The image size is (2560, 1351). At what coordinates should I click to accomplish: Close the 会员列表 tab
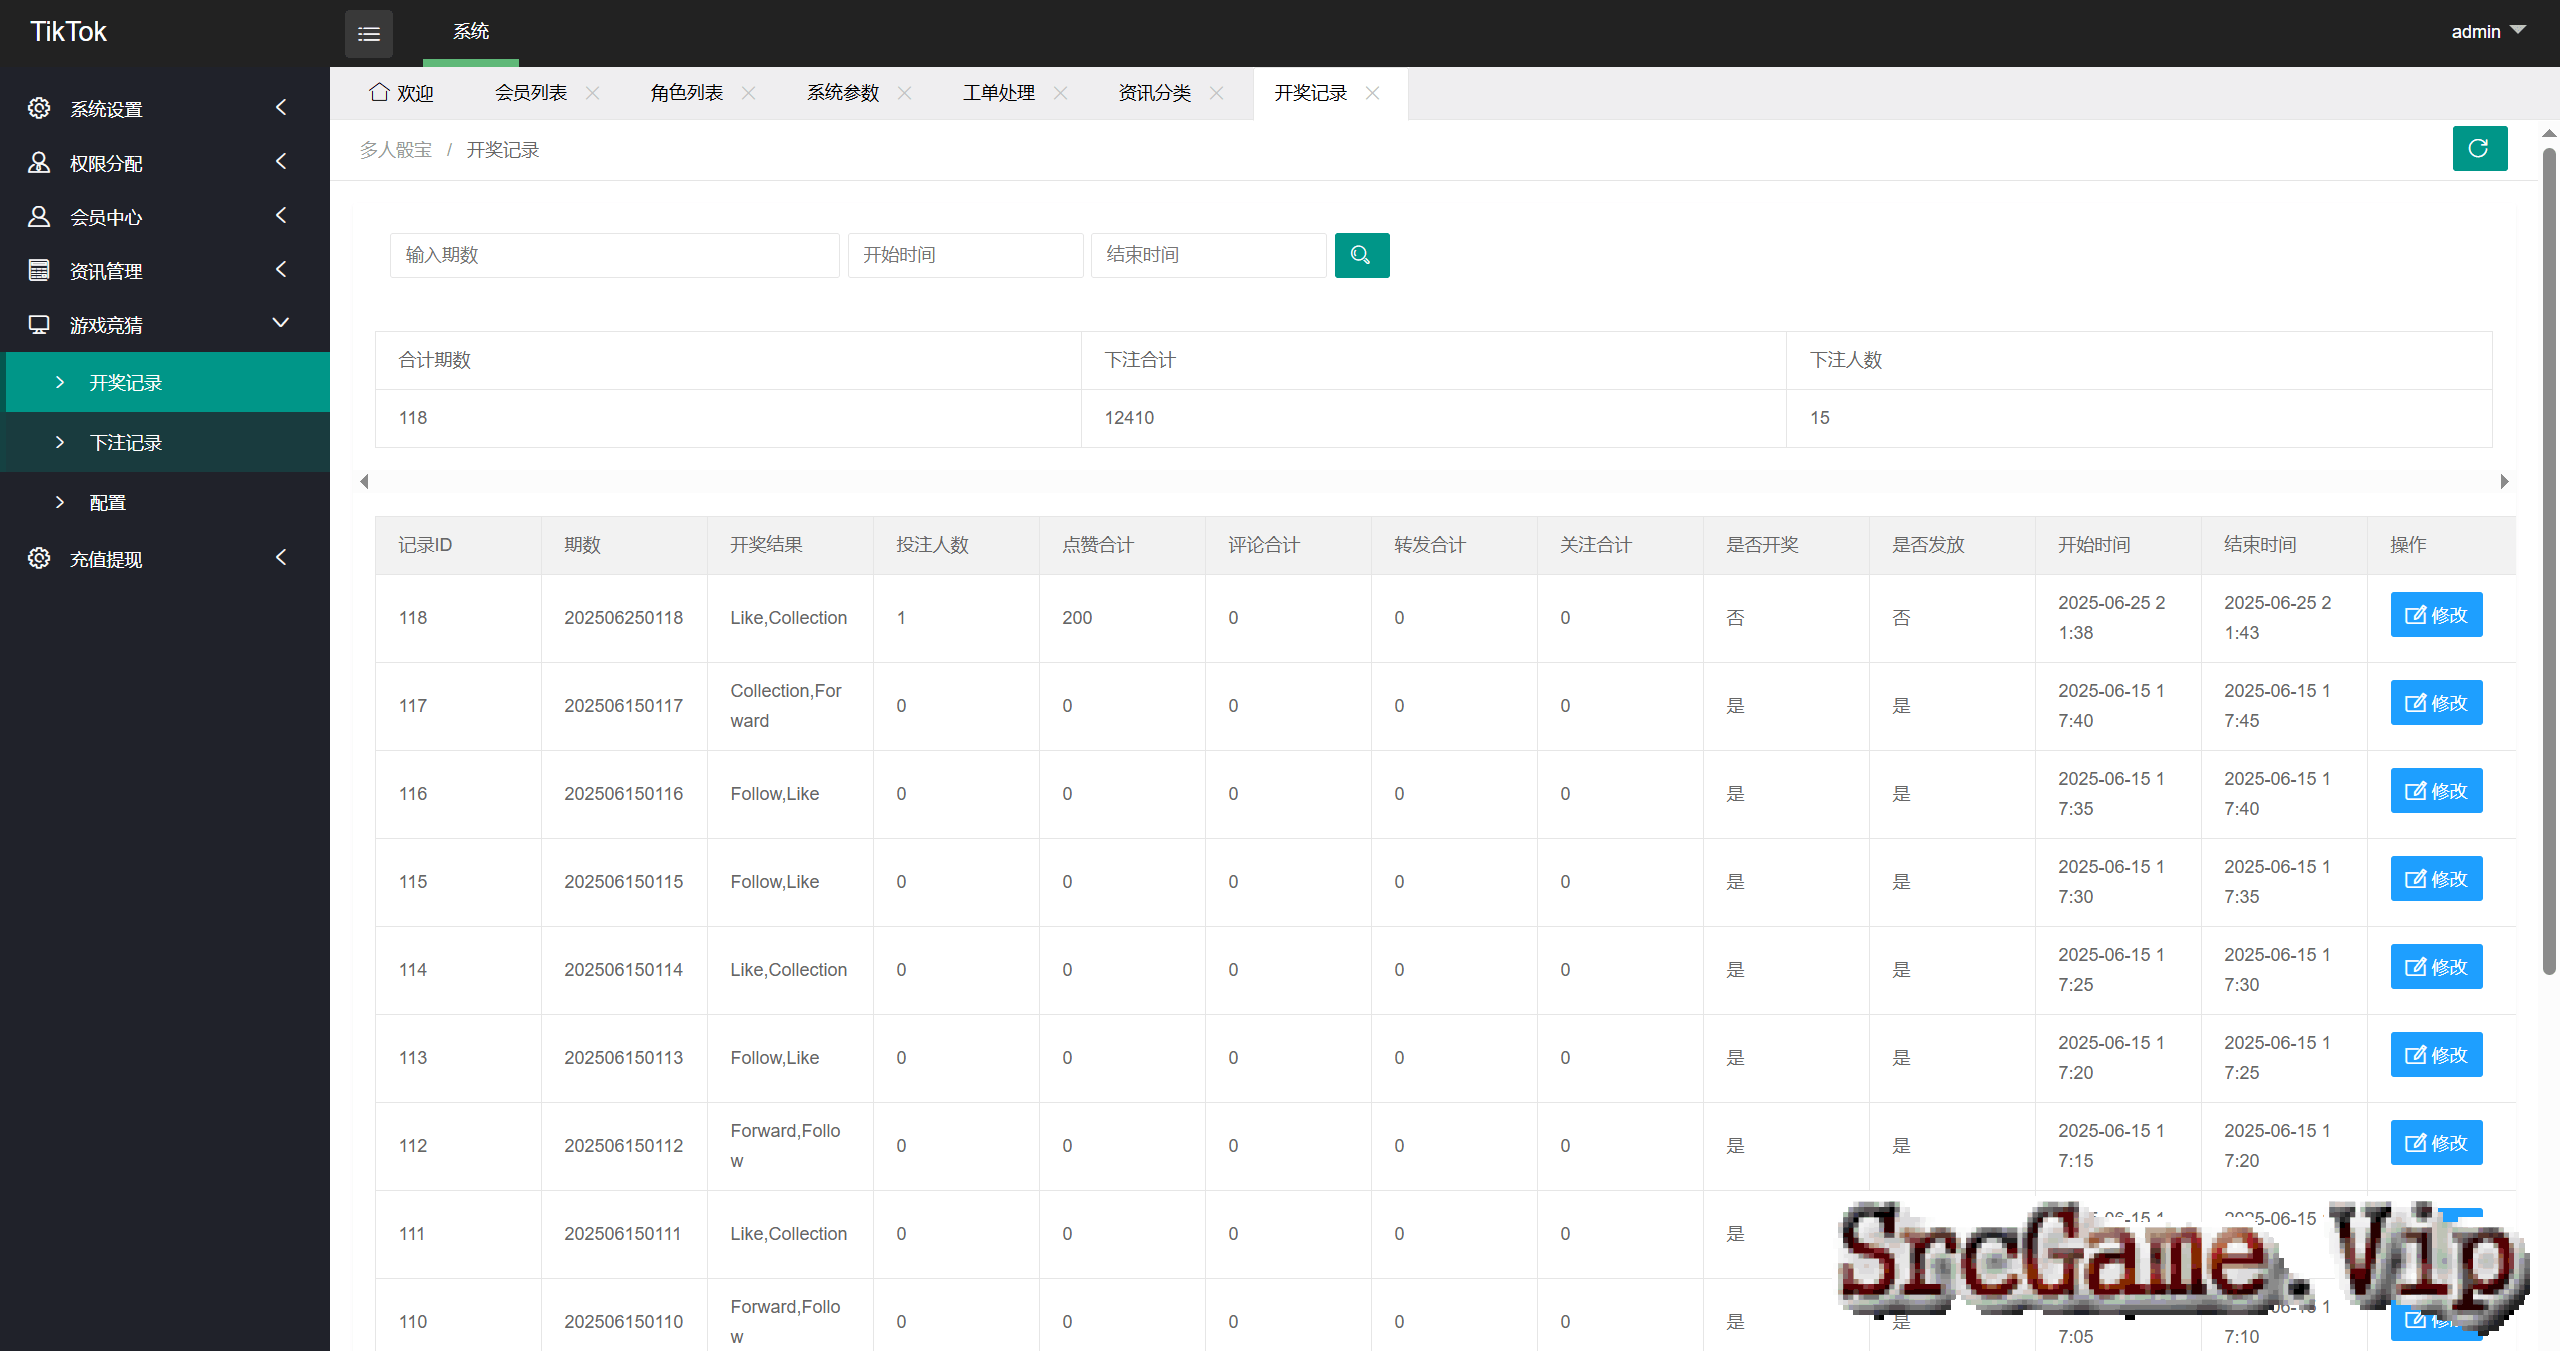pyautogui.click(x=592, y=93)
